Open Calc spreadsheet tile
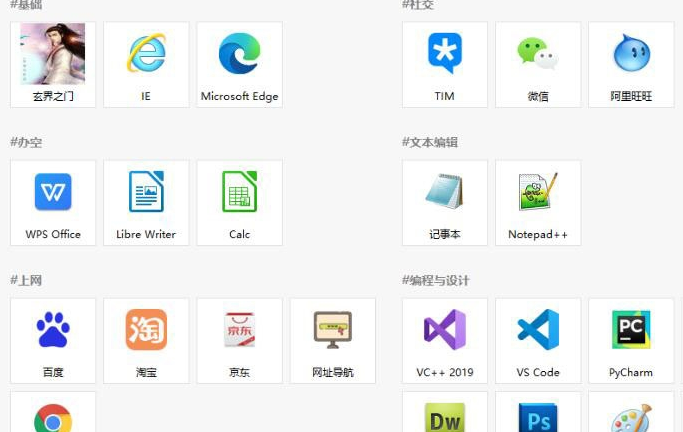 coord(240,203)
